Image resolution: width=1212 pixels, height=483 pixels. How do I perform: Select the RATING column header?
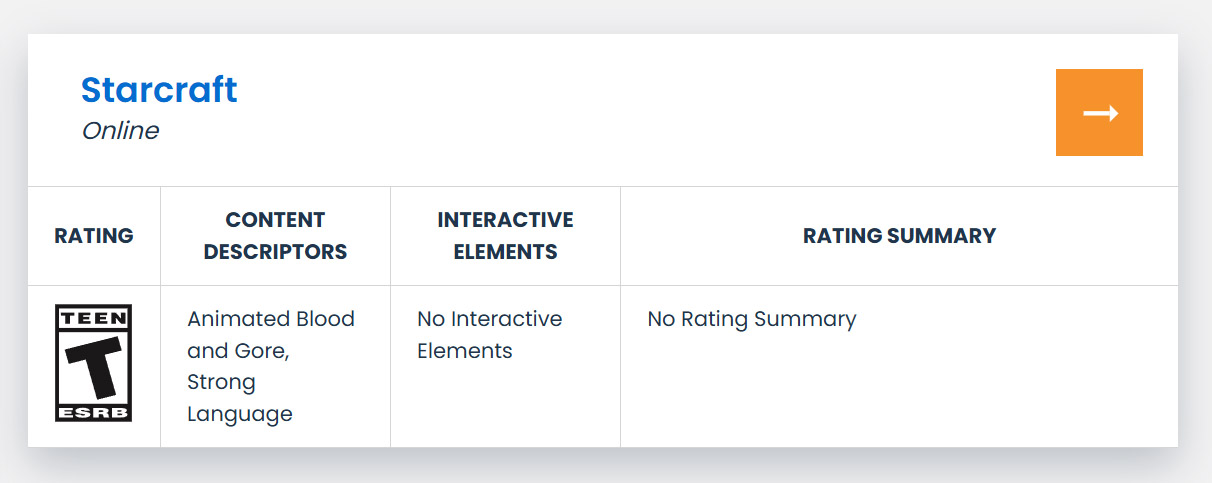point(94,236)
